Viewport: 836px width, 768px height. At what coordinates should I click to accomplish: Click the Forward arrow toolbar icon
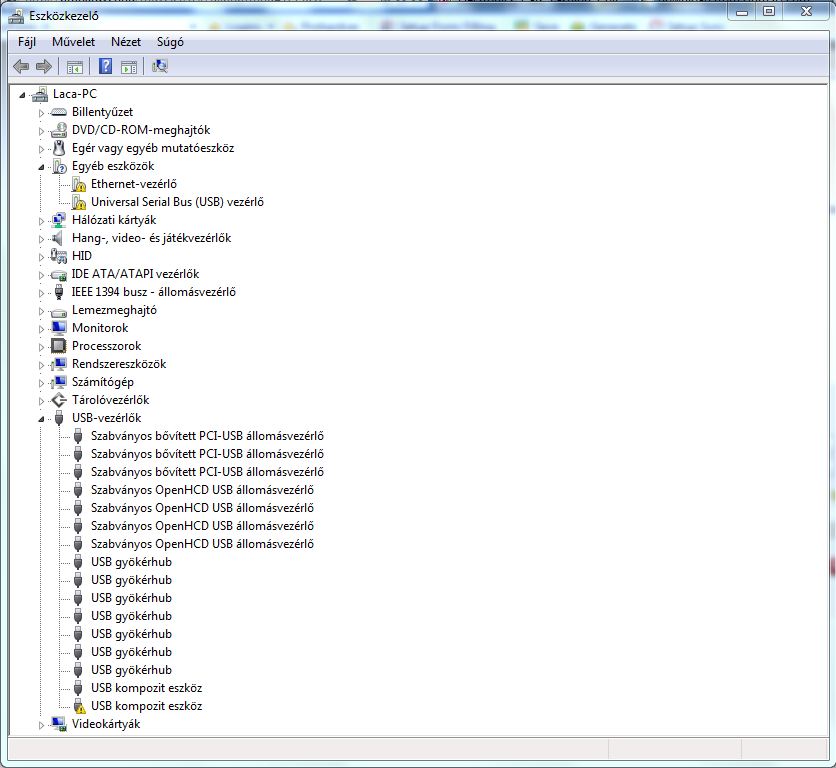coord(44,66)
